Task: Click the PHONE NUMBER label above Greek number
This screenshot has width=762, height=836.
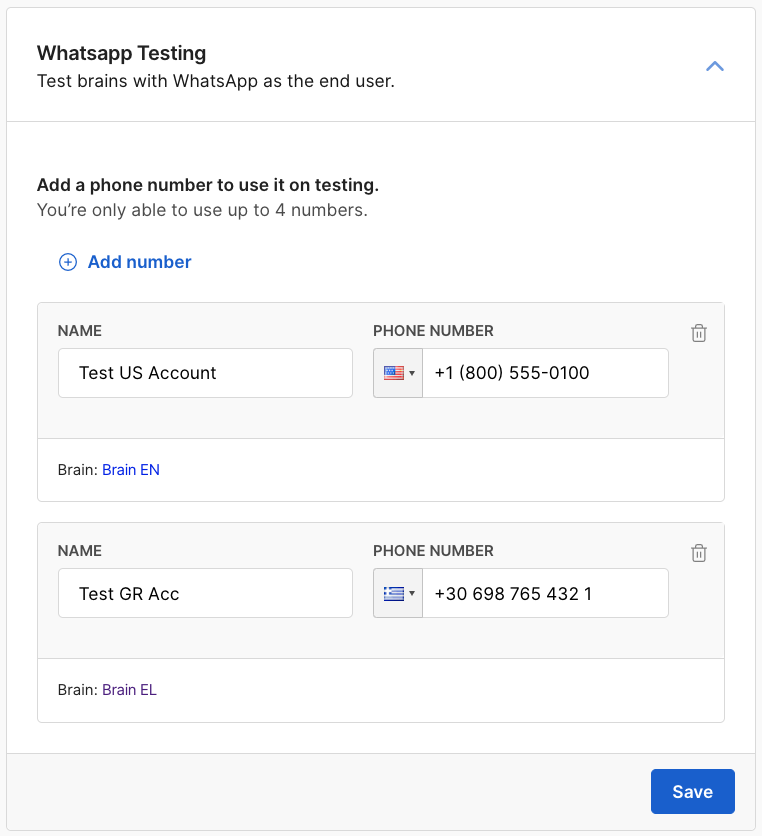Action: (433, 551)
